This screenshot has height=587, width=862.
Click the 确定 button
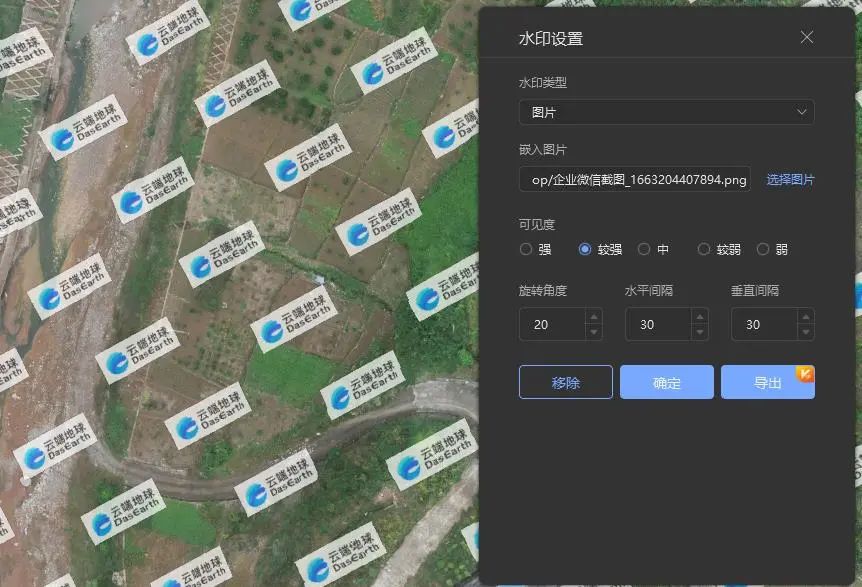[x=667, y=382]
